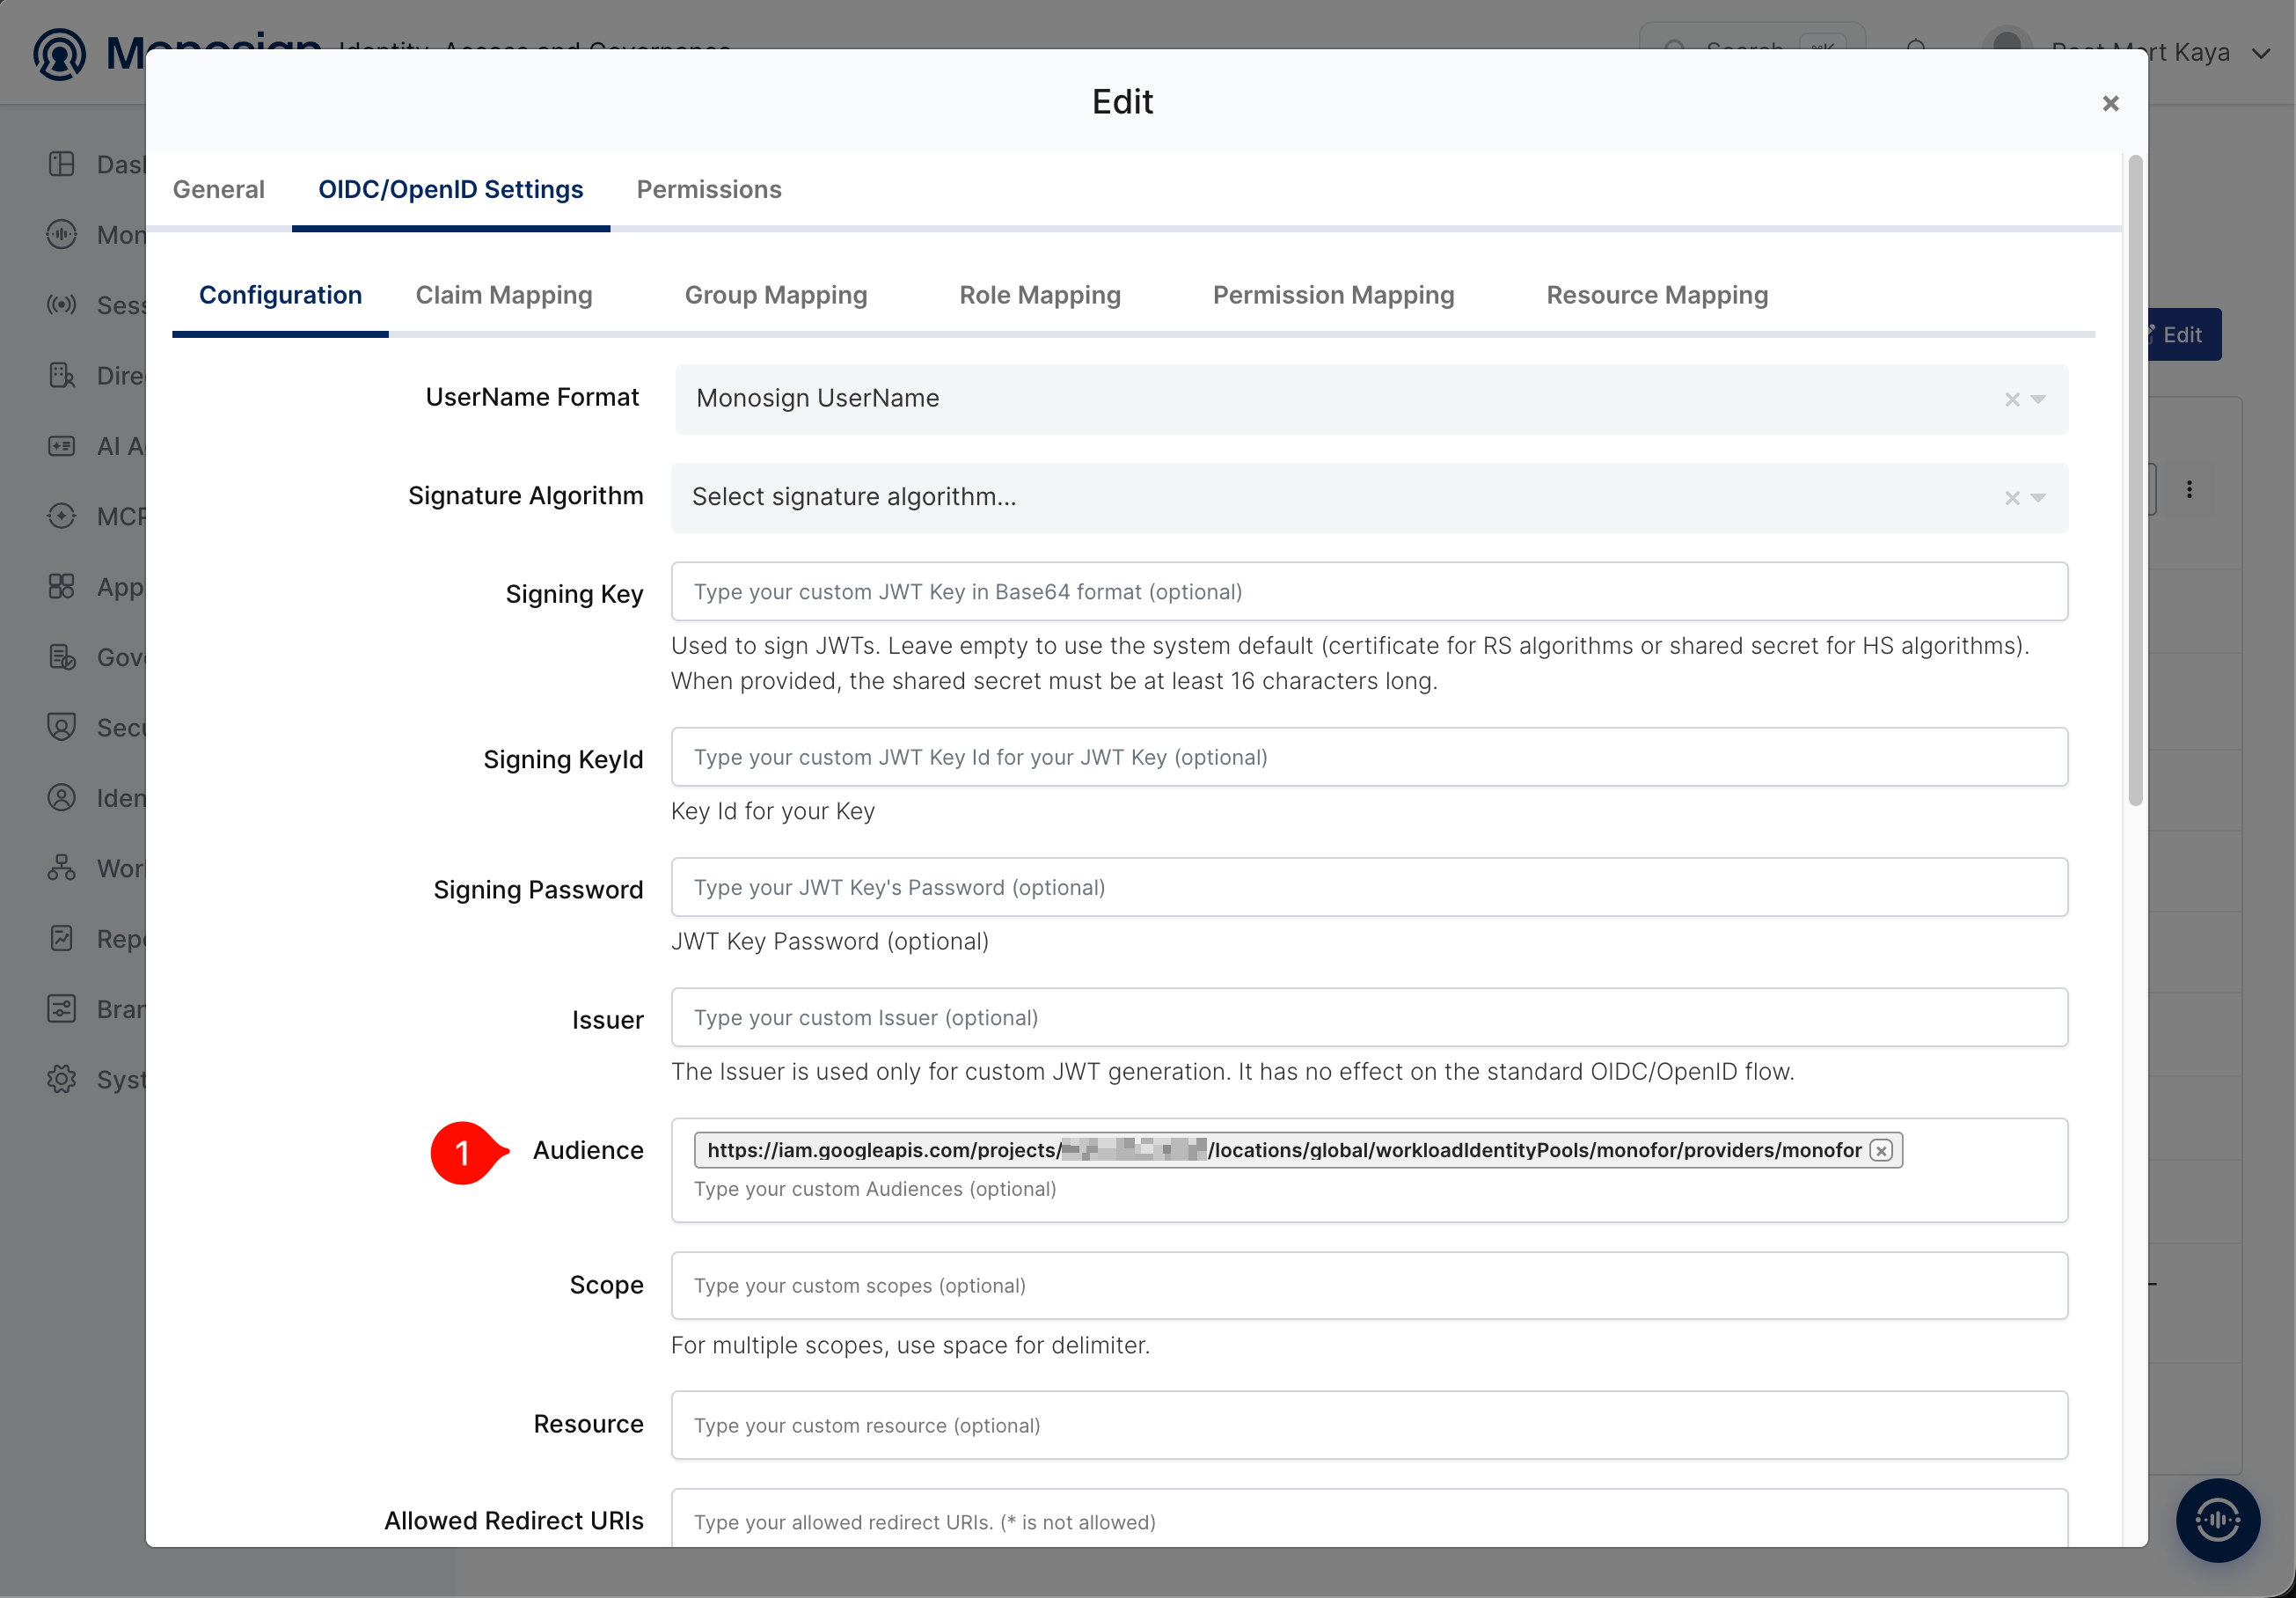Click the System gear icon in background sidebar
The height and width of the screenshot is (1598, 2296).
tap(62, 1080)
